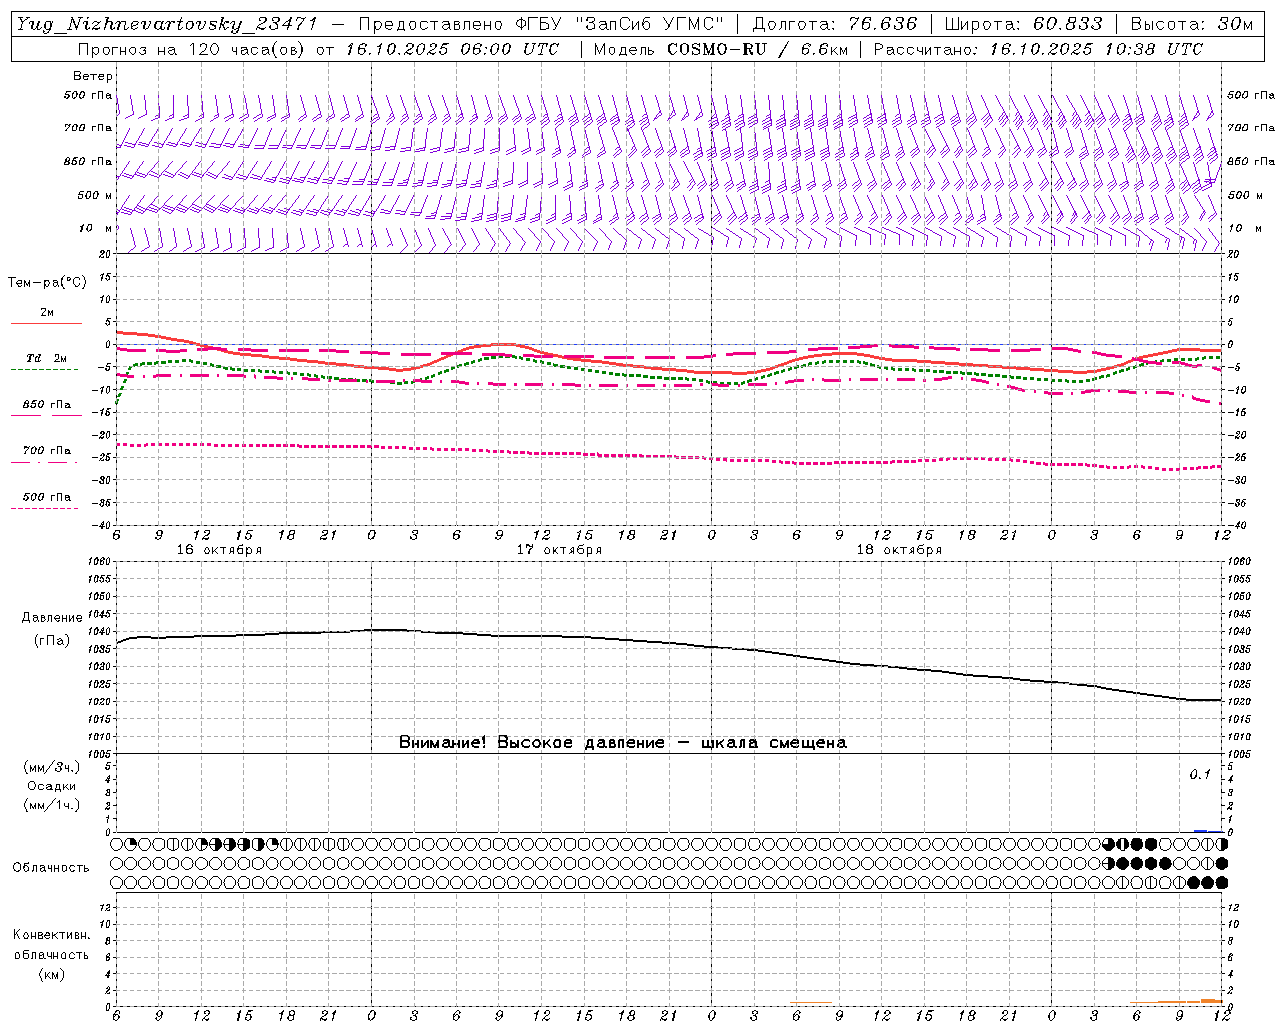Screen dimensions: 1280x1024
Task: Click the Тем-ра(°C) axis title
Action: point(47,283)
